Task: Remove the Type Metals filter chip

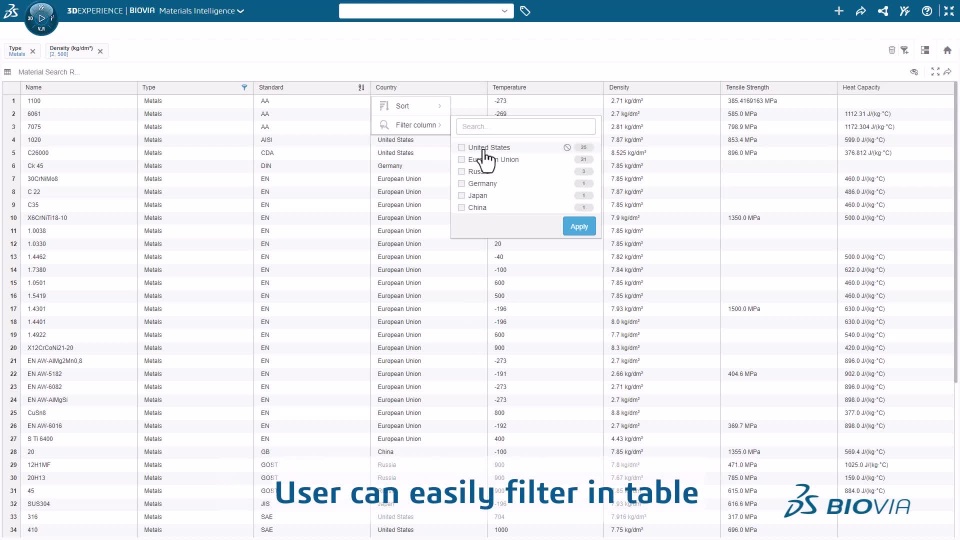Action: point(32,51)
